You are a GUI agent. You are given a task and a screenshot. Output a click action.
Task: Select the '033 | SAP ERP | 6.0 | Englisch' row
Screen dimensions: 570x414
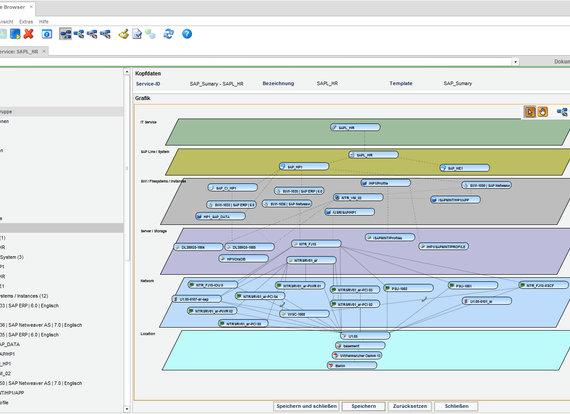[x=29, y=306]
